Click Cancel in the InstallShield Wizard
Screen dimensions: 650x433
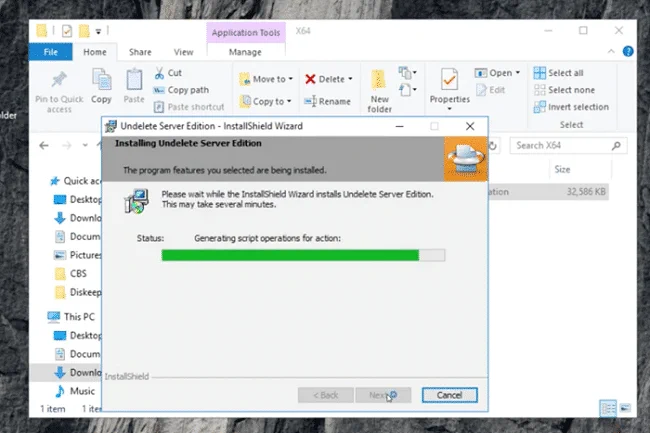(449, 395)
